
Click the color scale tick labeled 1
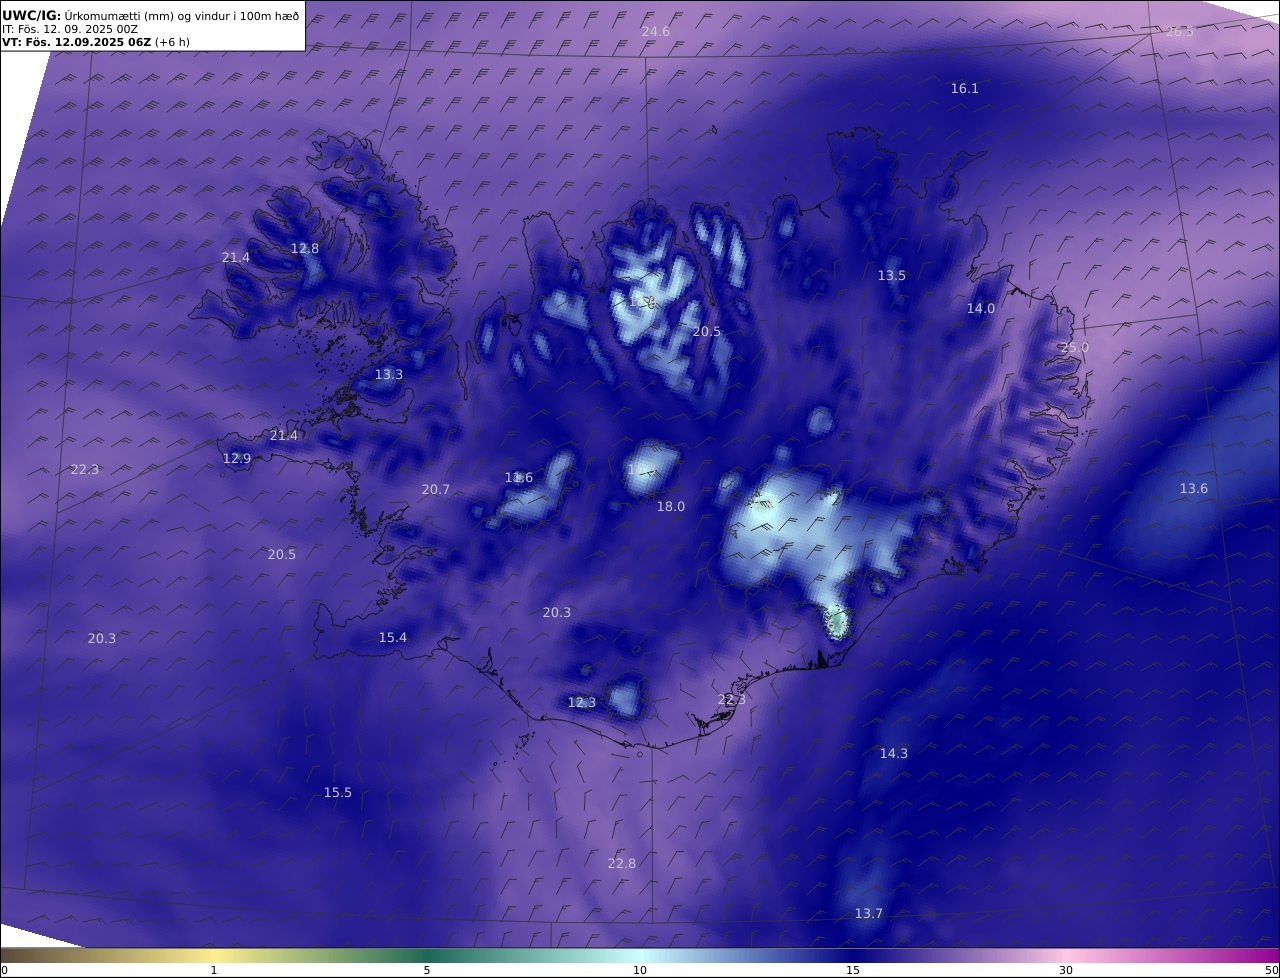coord(214,970)
